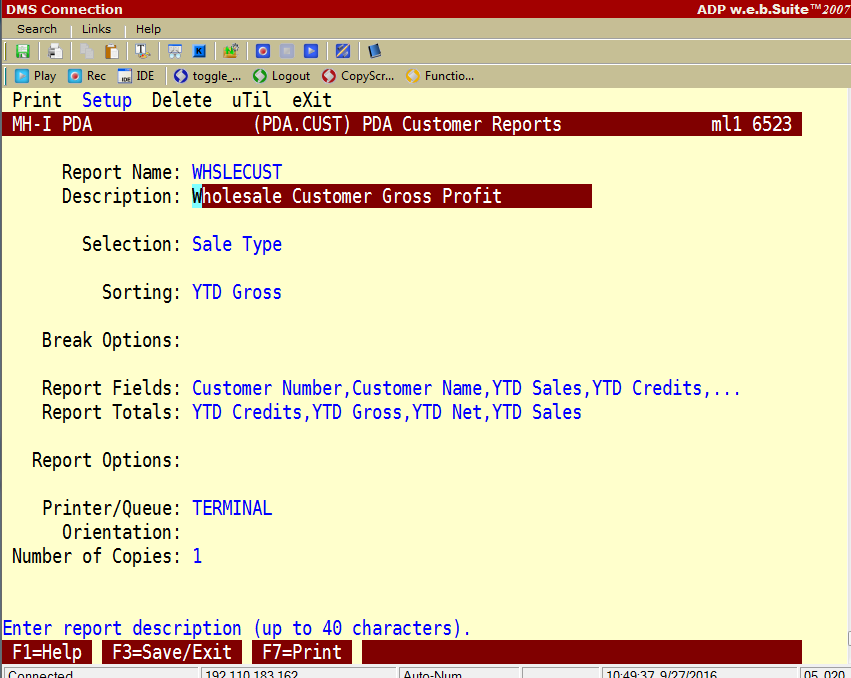Select the Delete terminal menu option
This screenshot has width=851, height=678.
coord(182,100)
